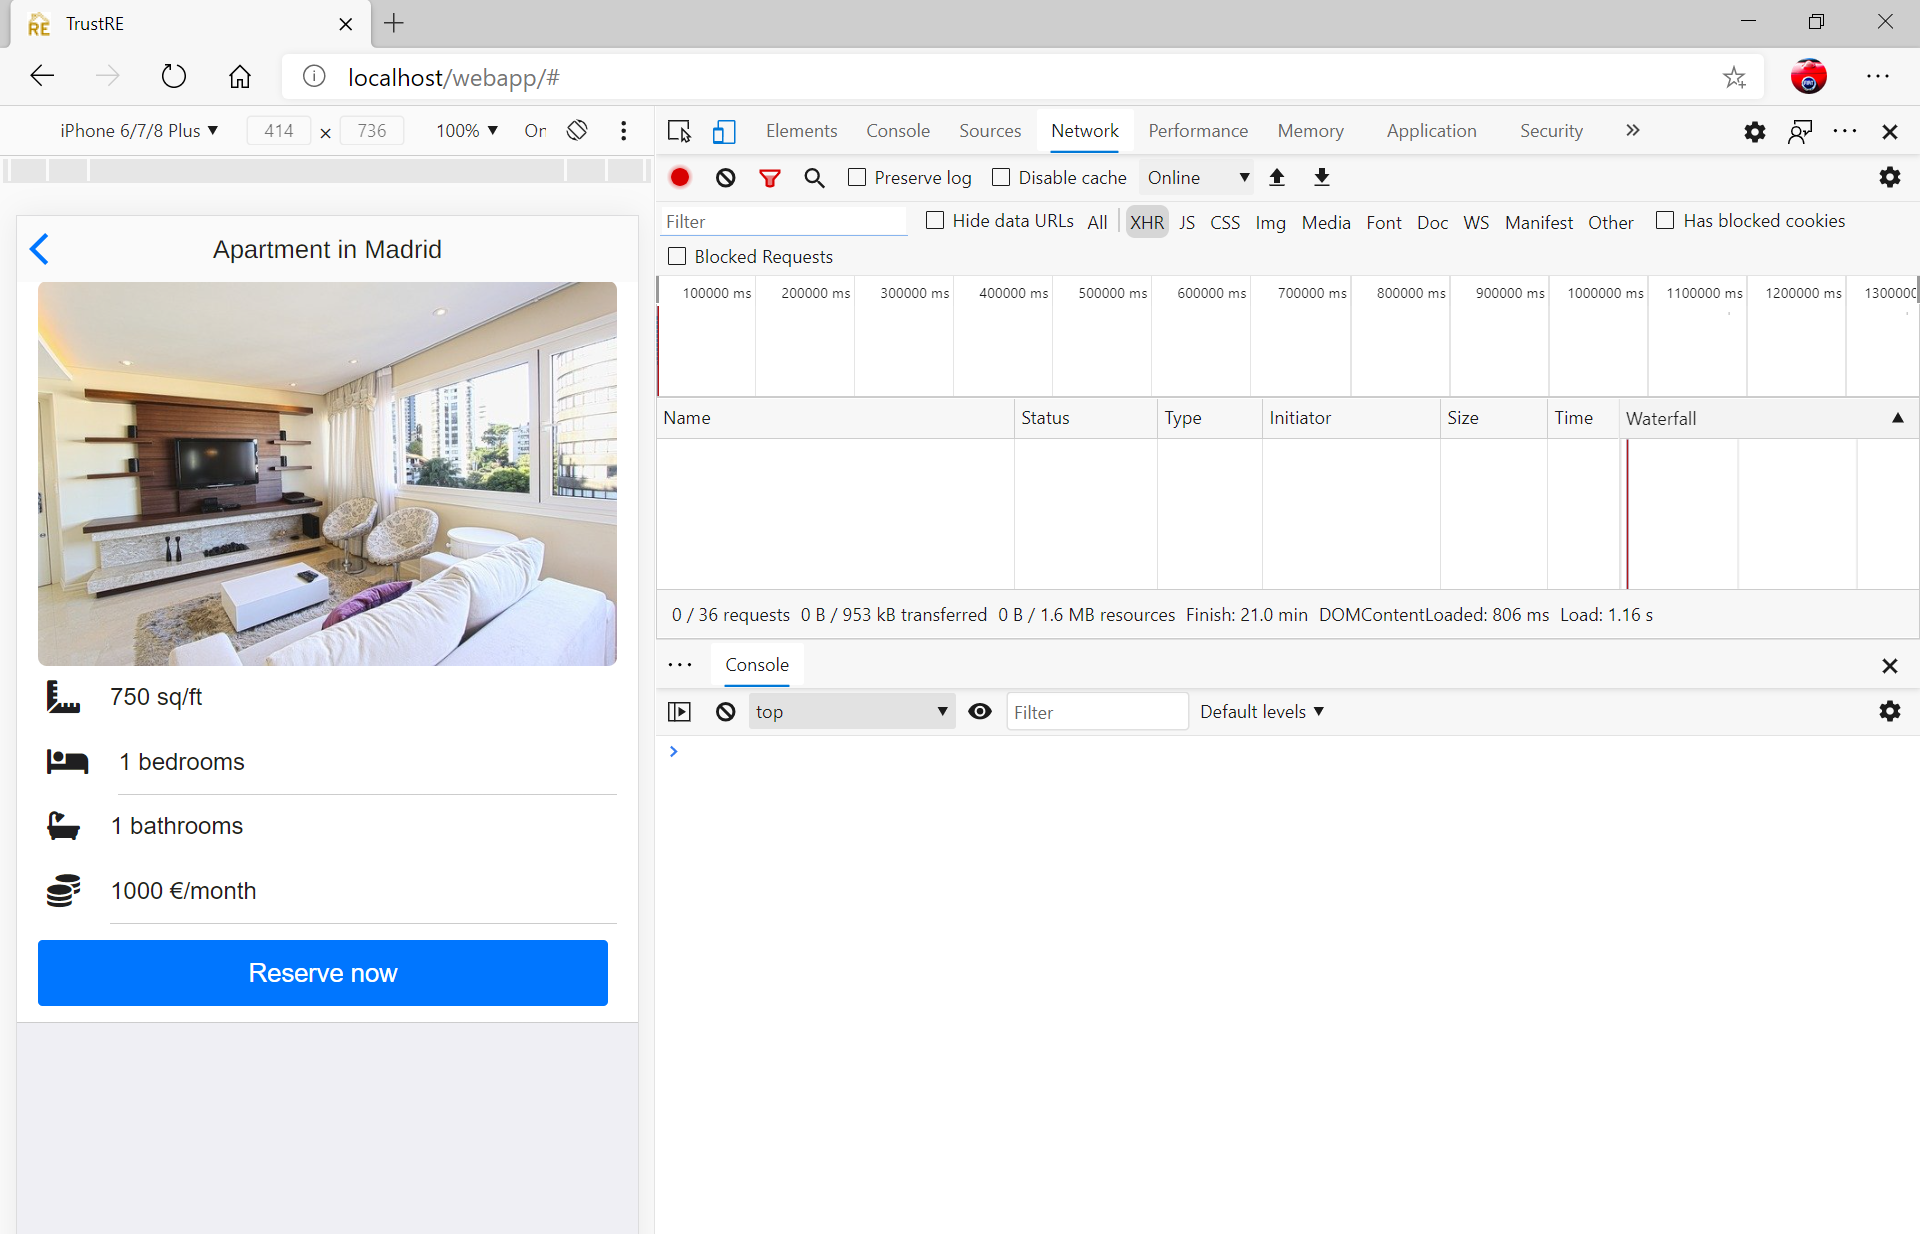
Task: Check Disable cache option
Action: point(1001,177)
